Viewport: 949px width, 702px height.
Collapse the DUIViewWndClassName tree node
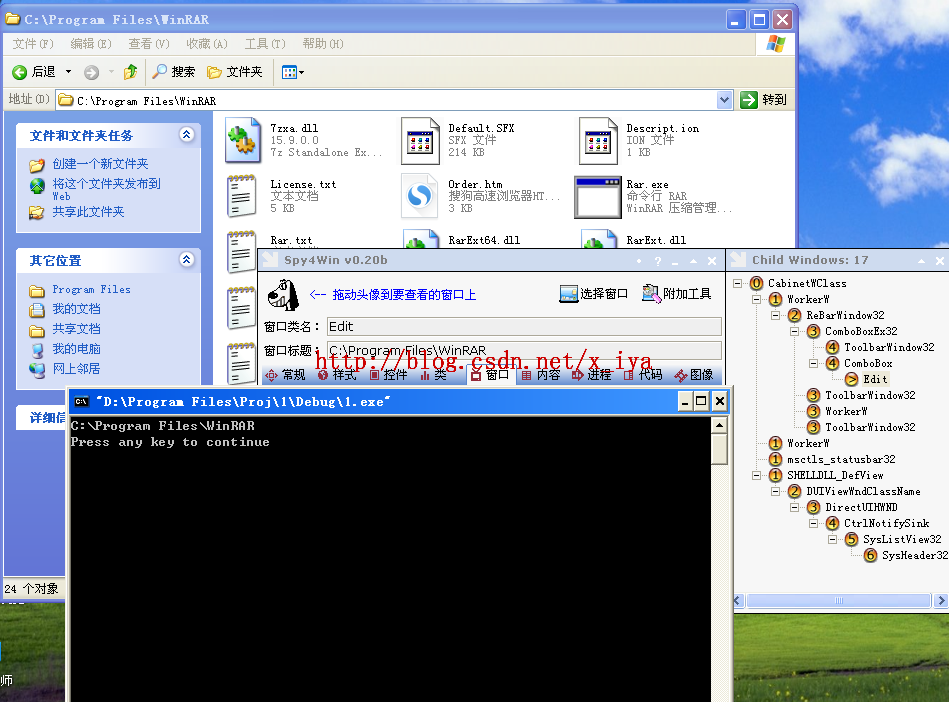coord(775,491)
